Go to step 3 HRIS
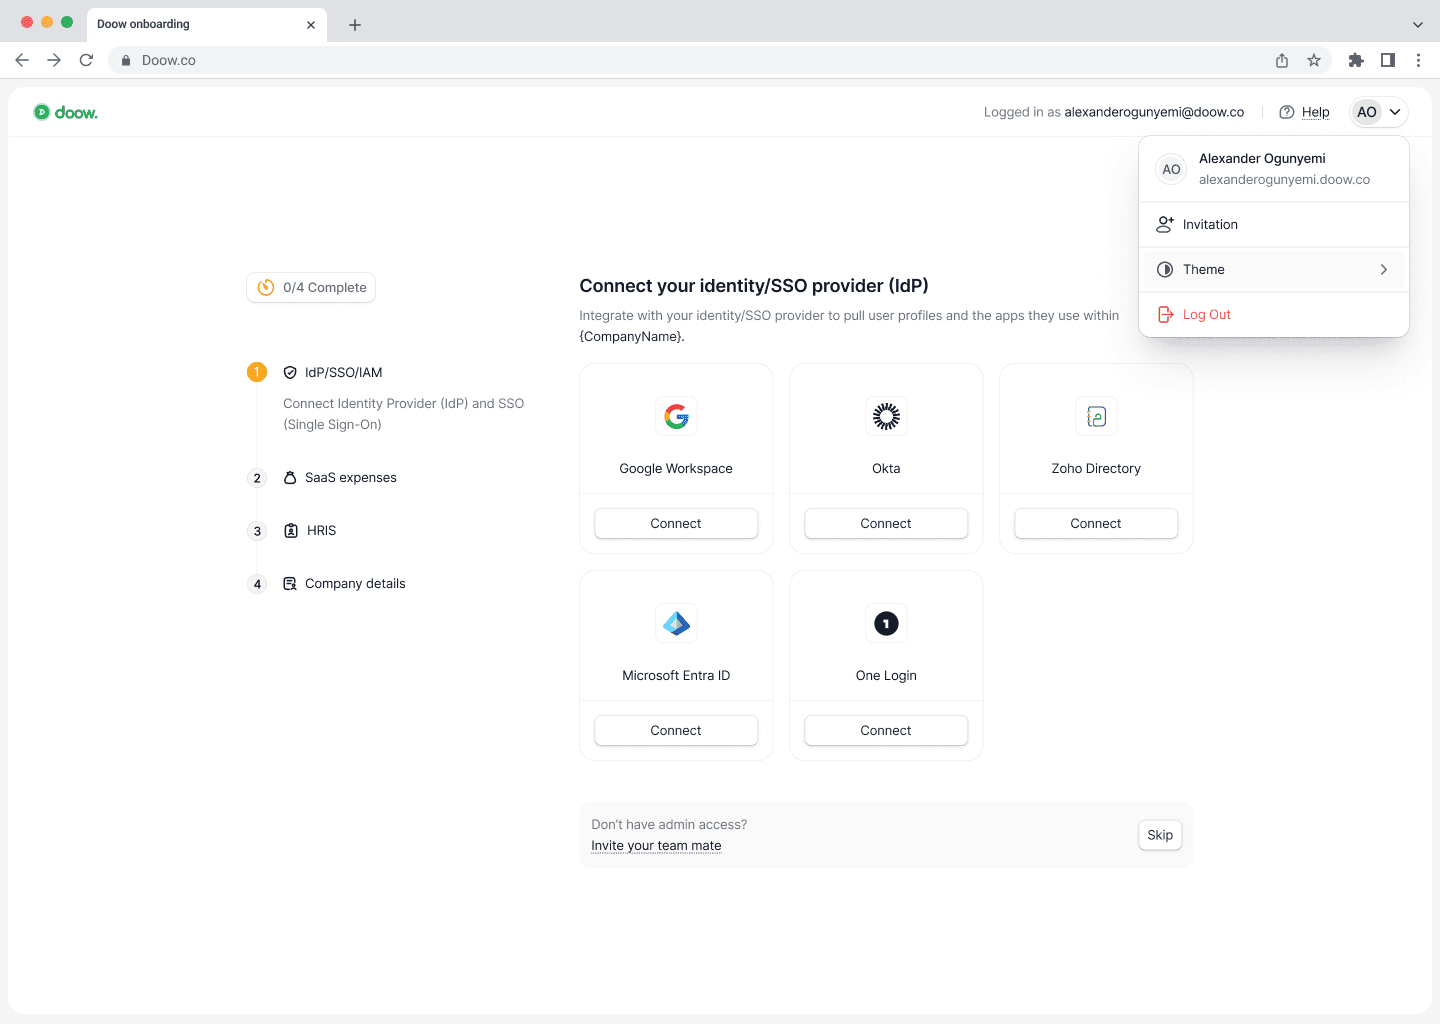 click(x=292, y=530)
